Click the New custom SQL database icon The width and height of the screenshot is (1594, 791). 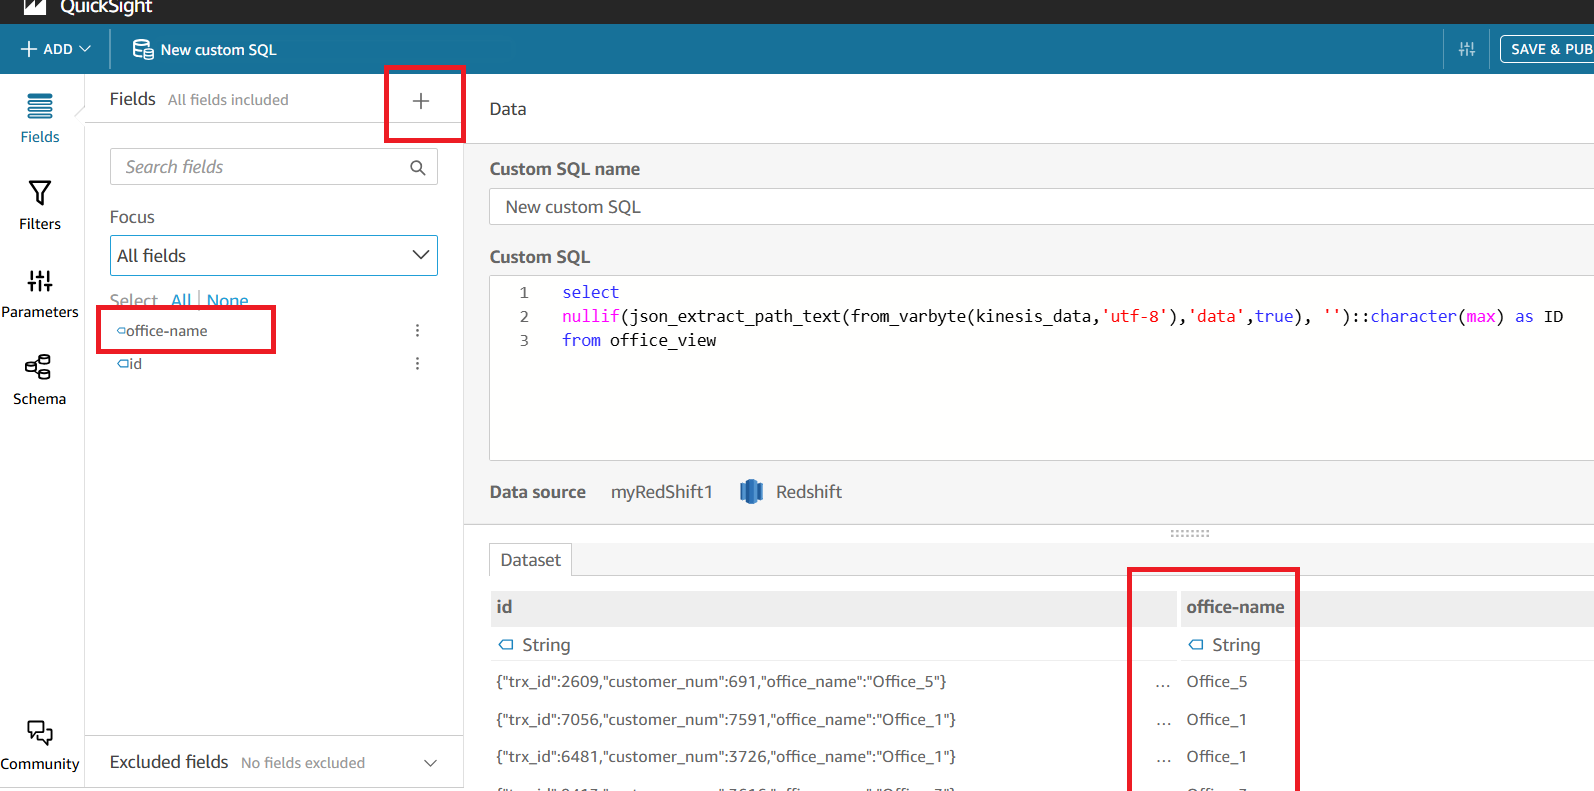click(143, 49)
